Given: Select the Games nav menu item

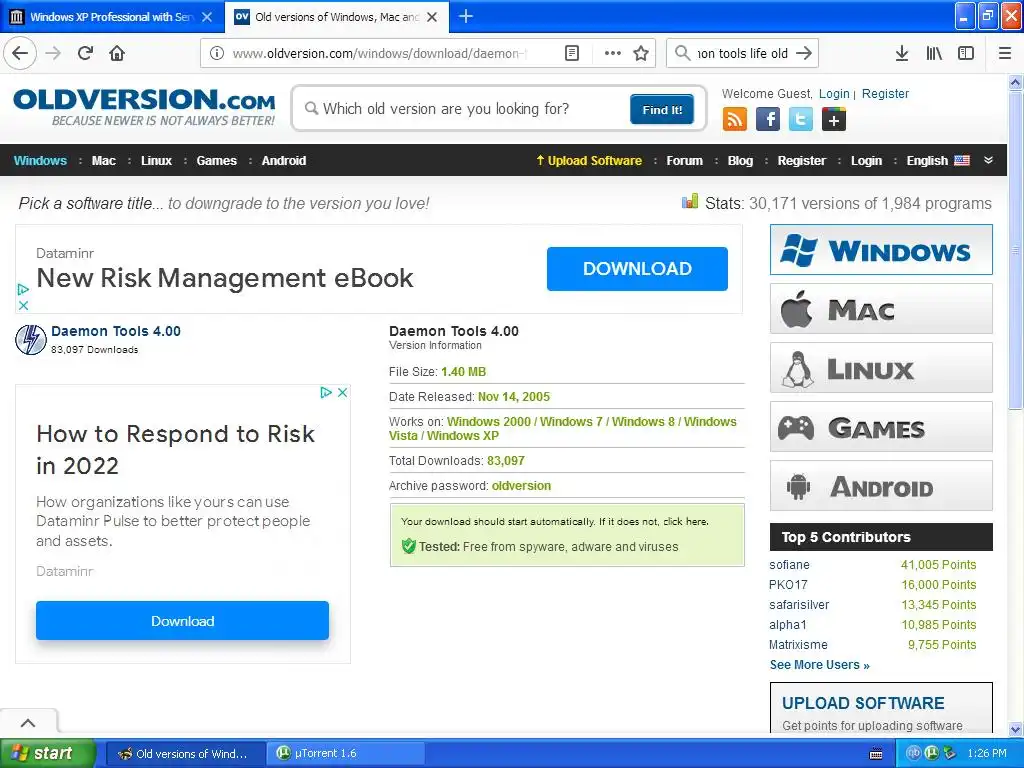Looking at the screenshot, I should 217,161.
